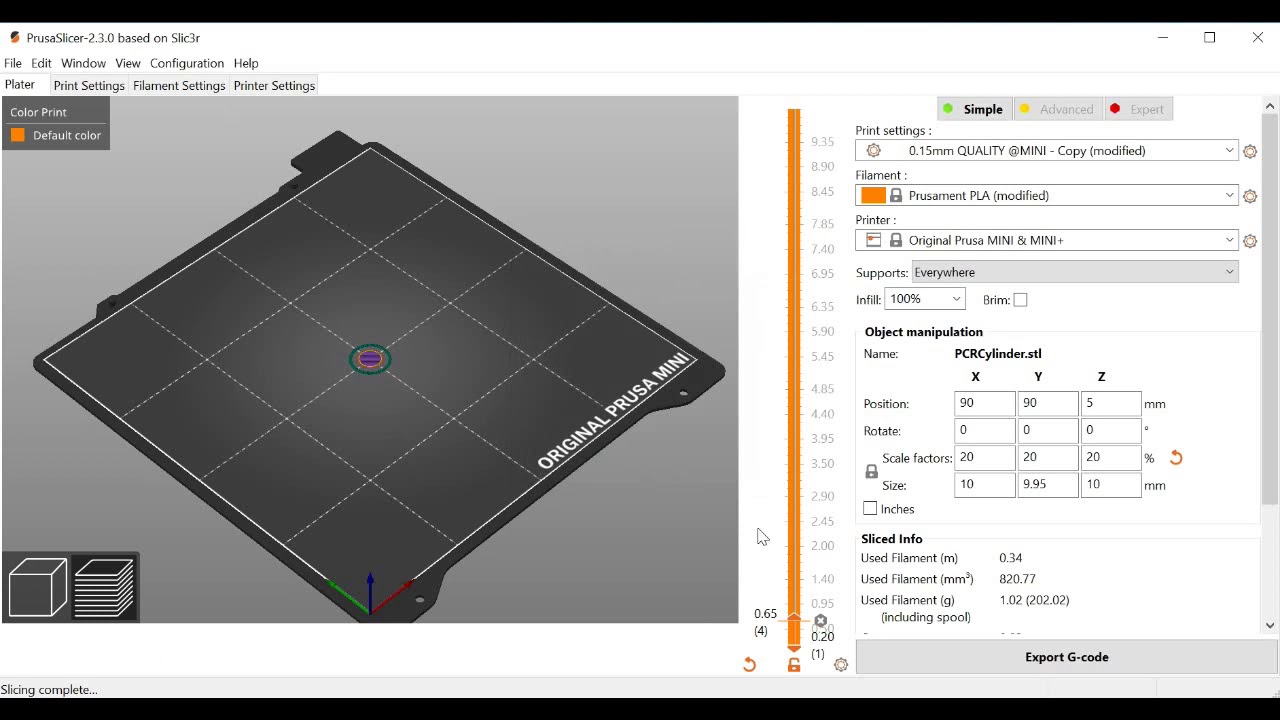Select Advanced mode
Screen dimensions: 1280x720
[x=1056, y=109]
